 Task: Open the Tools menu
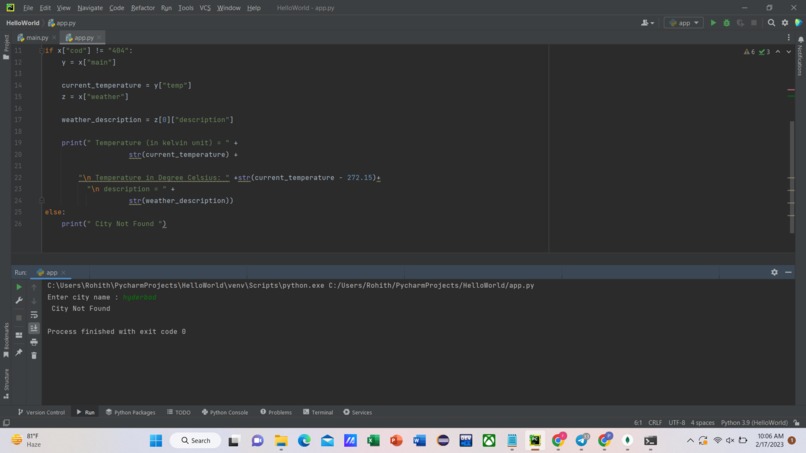[186, 8]
